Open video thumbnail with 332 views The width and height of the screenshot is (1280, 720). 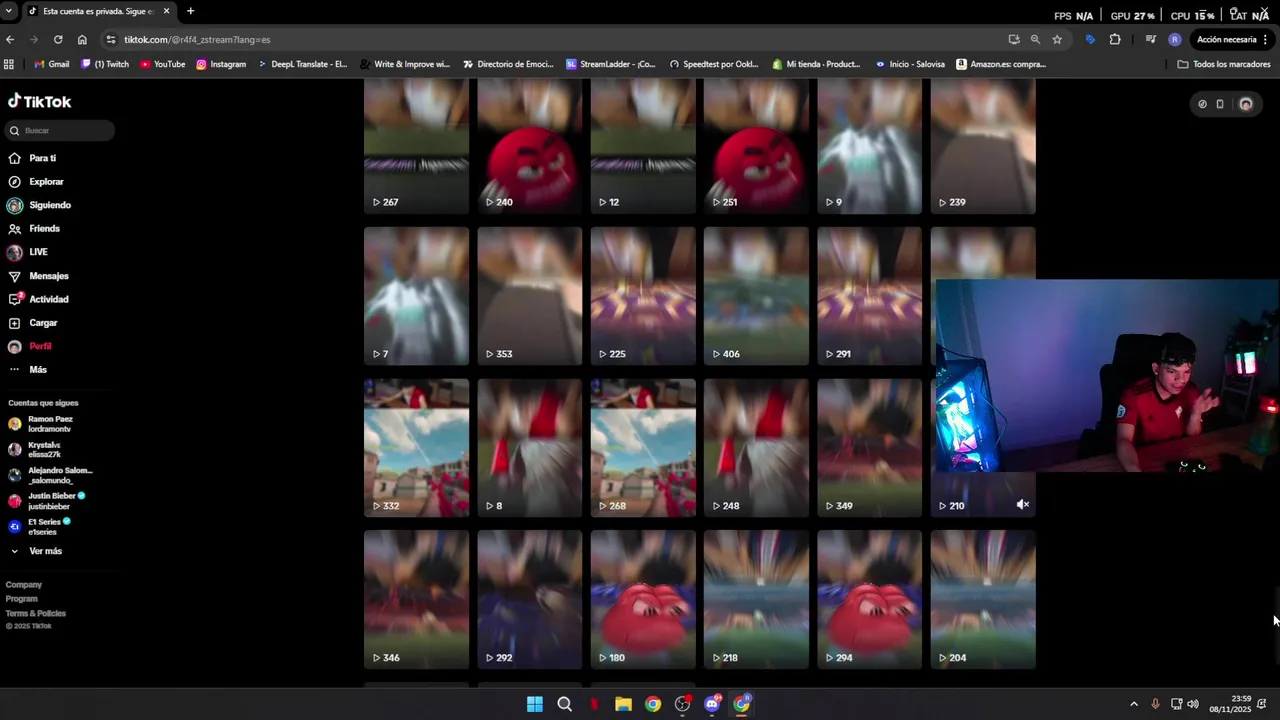[x=416, y=448]
